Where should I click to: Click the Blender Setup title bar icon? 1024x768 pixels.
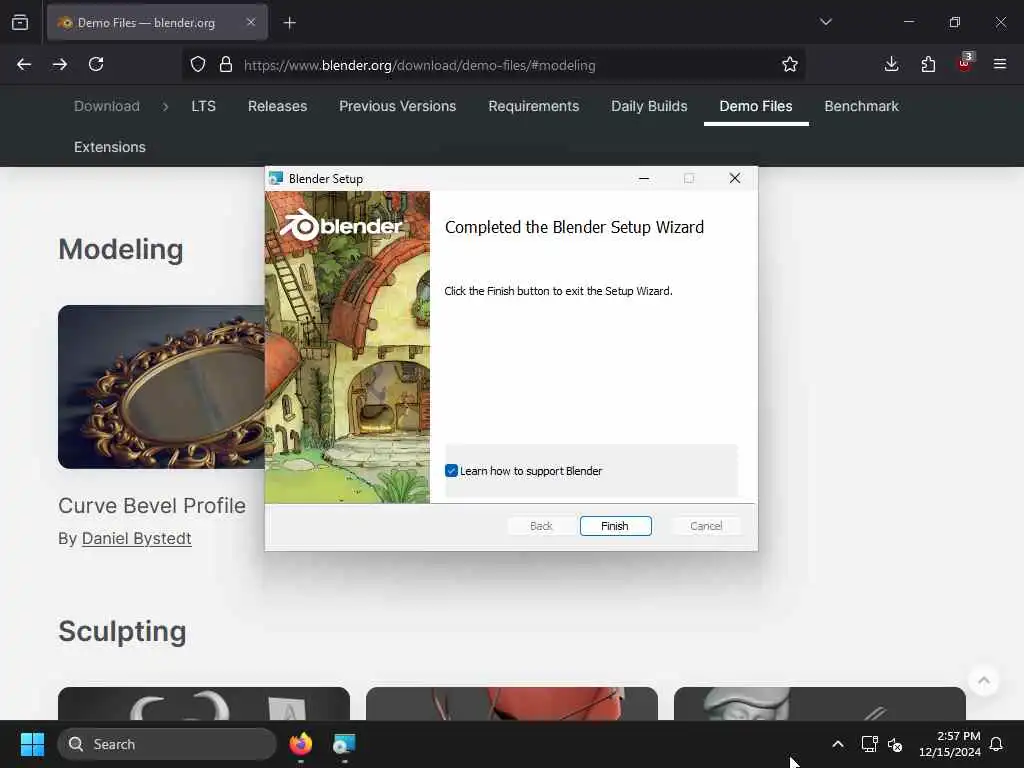point(276,178)
